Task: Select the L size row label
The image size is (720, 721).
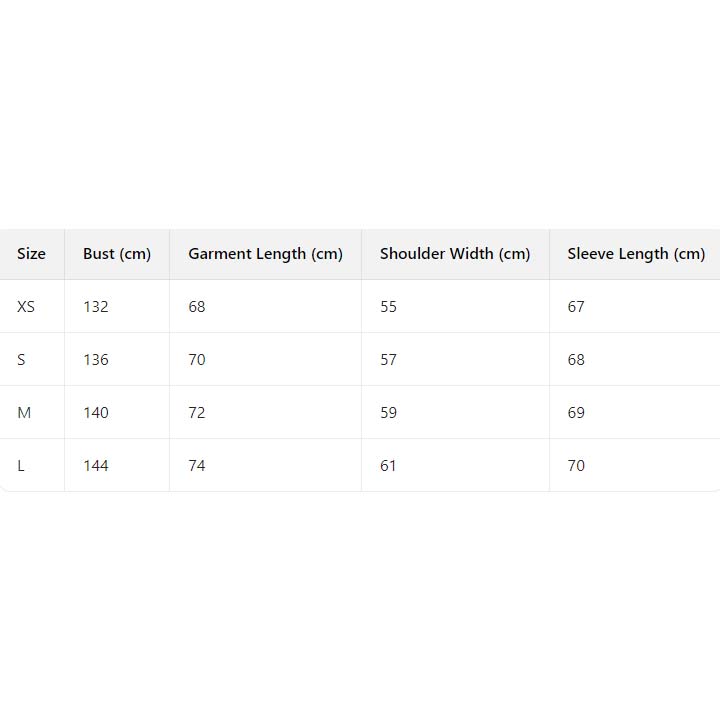Action: [x=21, y=466]
